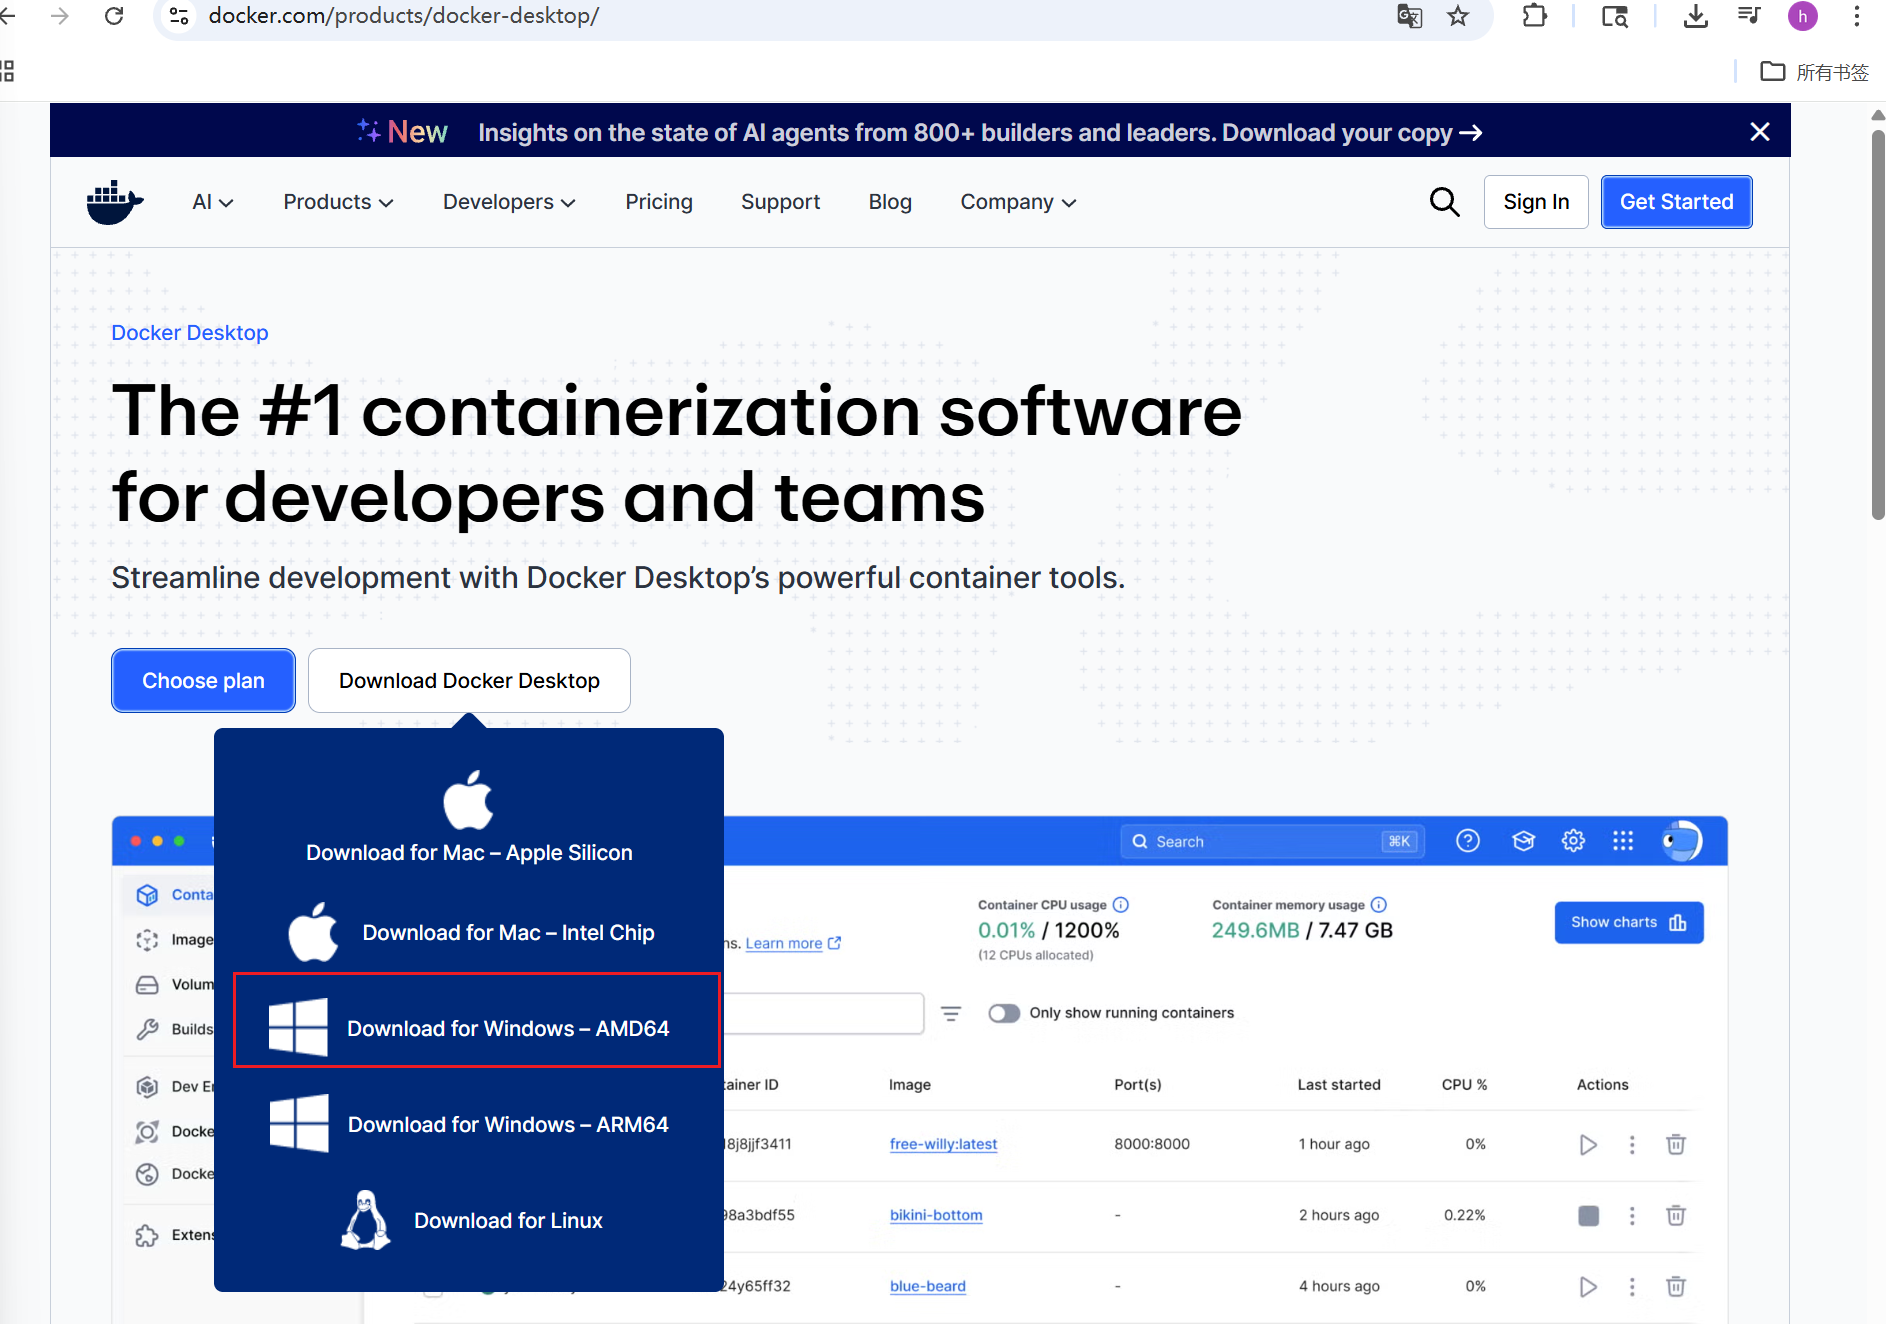Open the free-willy:latest image link

(943, 1144)
